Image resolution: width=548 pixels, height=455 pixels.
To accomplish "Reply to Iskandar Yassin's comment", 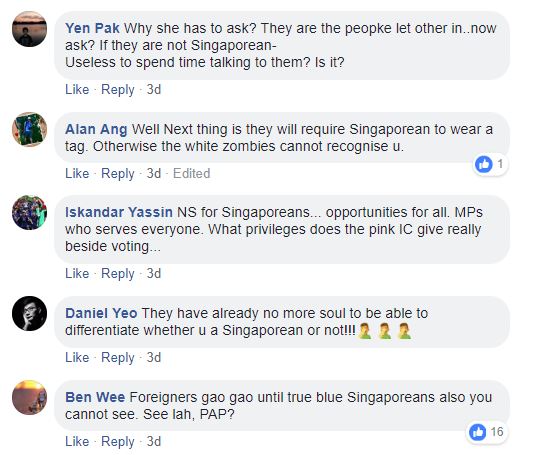I will (117, 273).
